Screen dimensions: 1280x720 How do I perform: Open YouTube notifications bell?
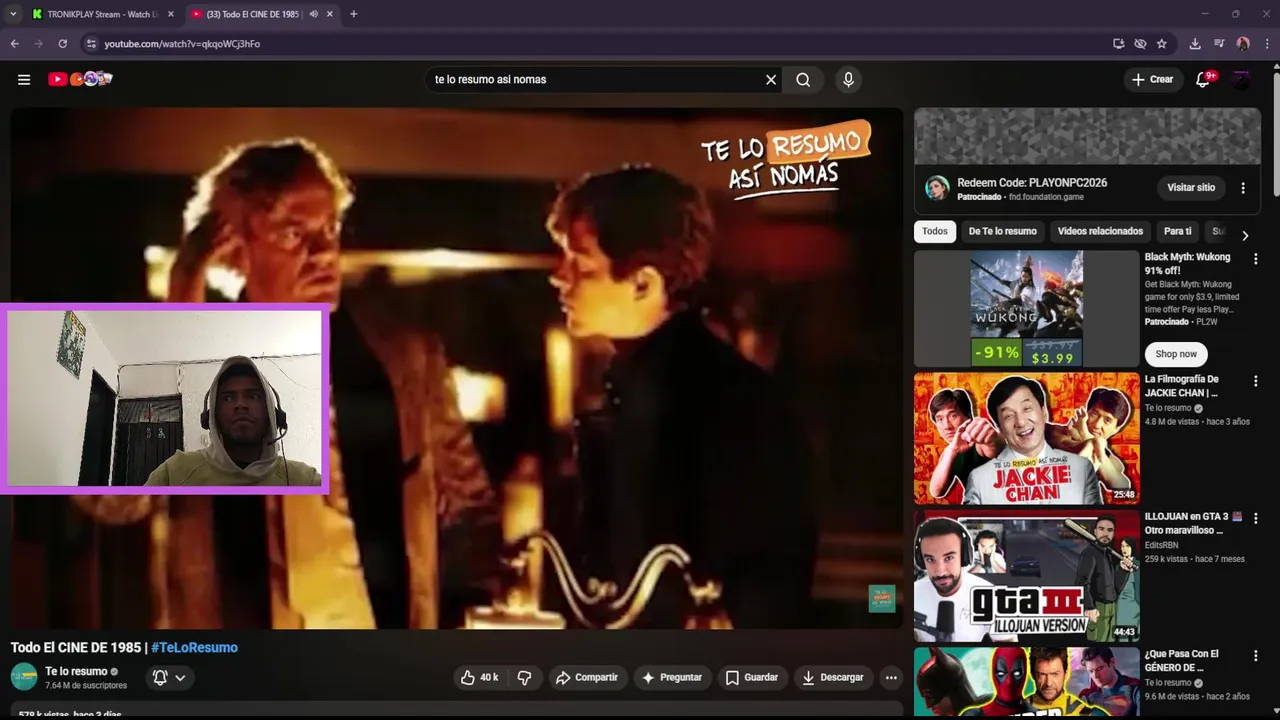click(1203, 80)
